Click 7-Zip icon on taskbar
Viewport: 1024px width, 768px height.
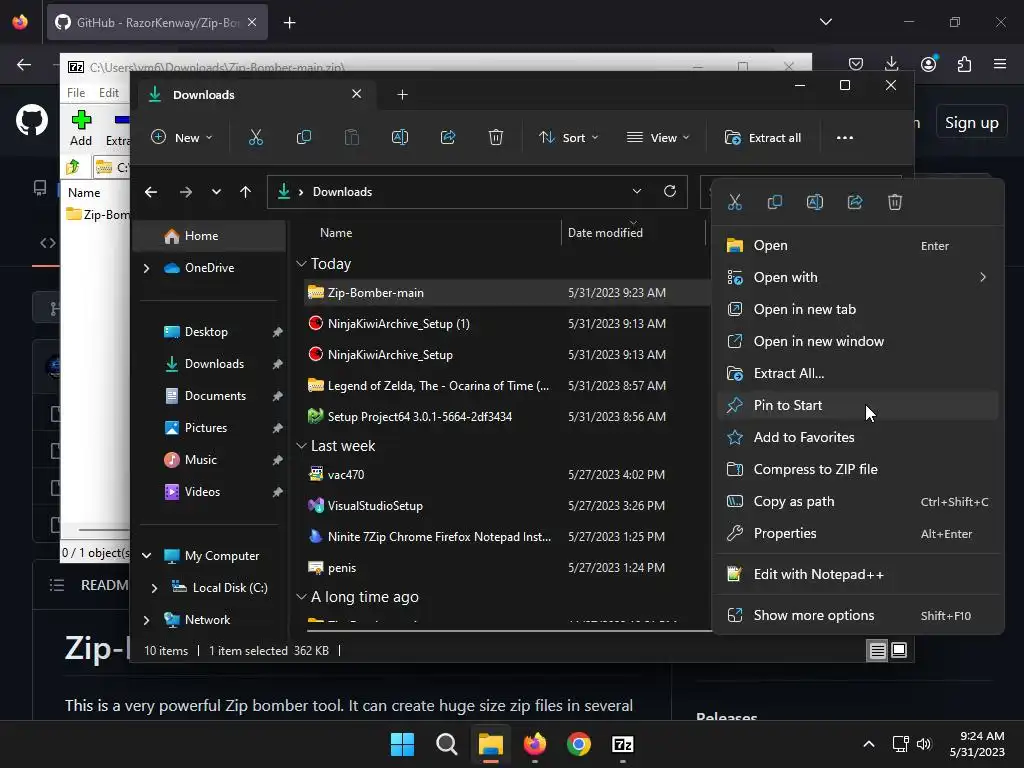622,744
